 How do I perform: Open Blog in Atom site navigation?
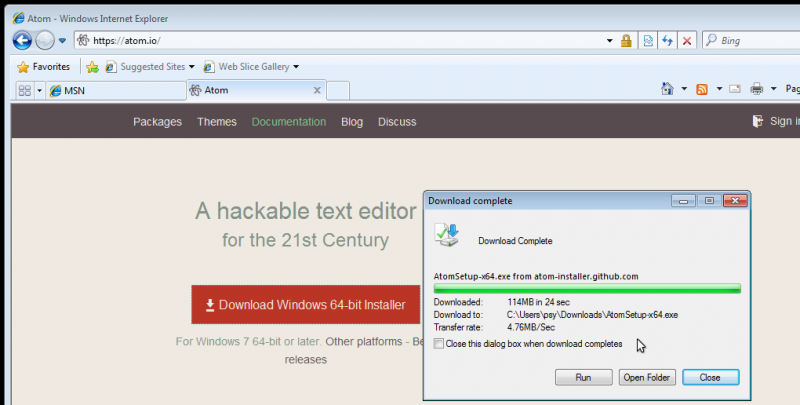point(352,122)
